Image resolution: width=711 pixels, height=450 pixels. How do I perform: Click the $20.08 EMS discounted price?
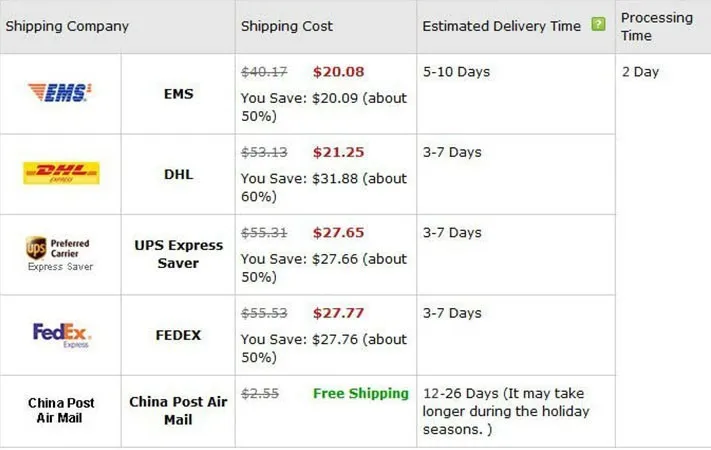pyautogui.click(x=338, y=72)
